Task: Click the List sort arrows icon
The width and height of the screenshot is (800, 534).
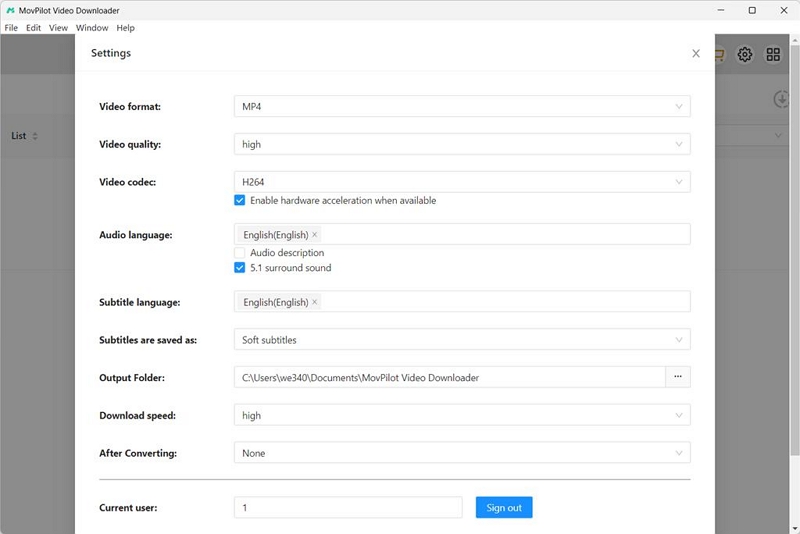Action: point(35,136)
